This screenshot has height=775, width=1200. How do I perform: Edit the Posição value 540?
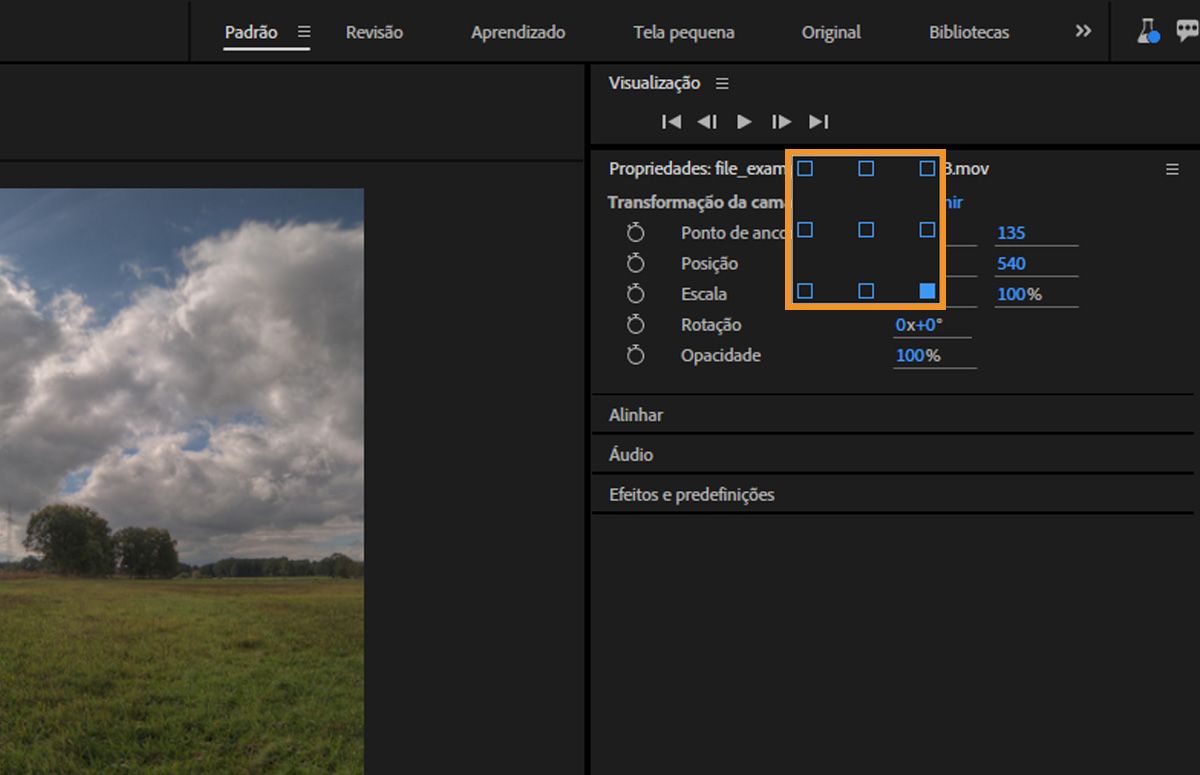(x=1011, y=264)
